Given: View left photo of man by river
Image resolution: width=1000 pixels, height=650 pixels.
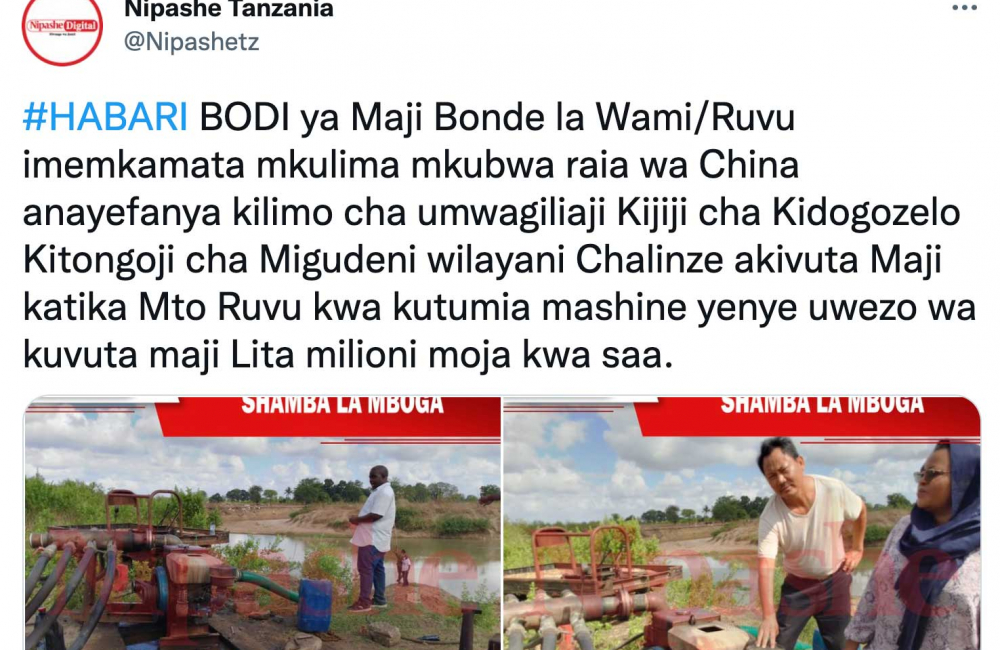Looking at the screenshot, I should pyautogui.click(x=262, y=523).
